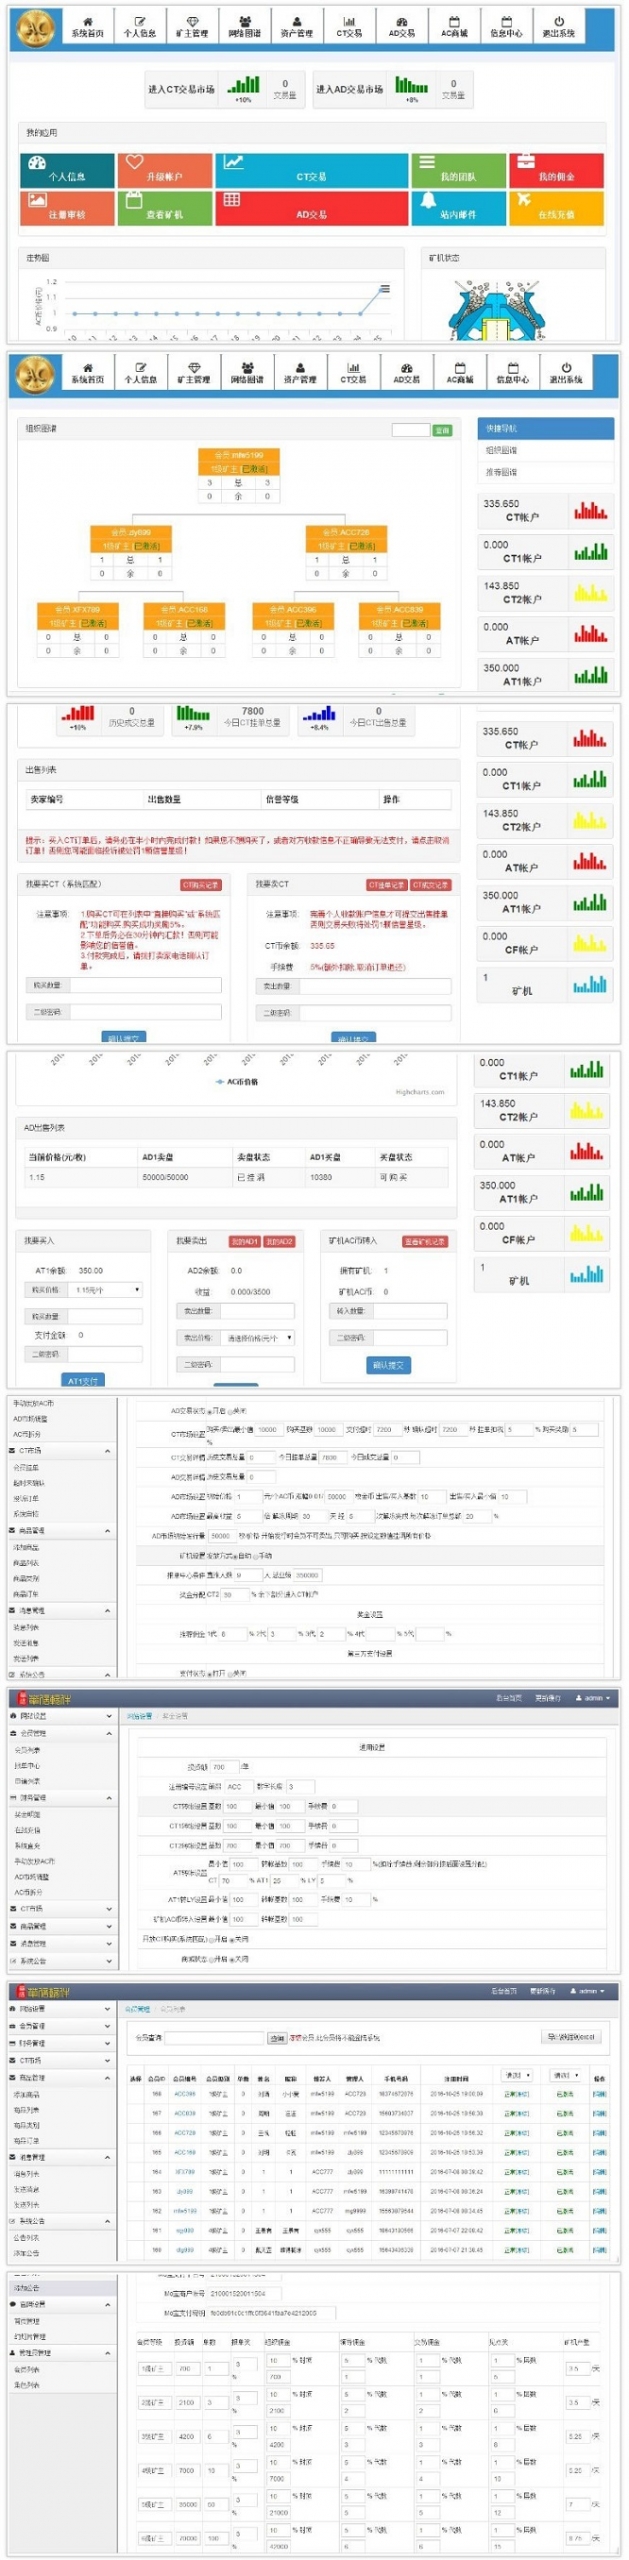Open the 卖出价格 dropdown in 我要卖出

click(261, 1337)
